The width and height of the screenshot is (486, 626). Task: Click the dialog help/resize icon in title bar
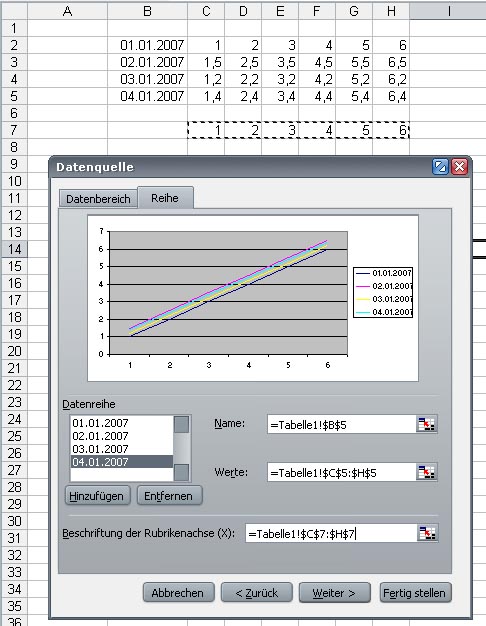[440, 166]
